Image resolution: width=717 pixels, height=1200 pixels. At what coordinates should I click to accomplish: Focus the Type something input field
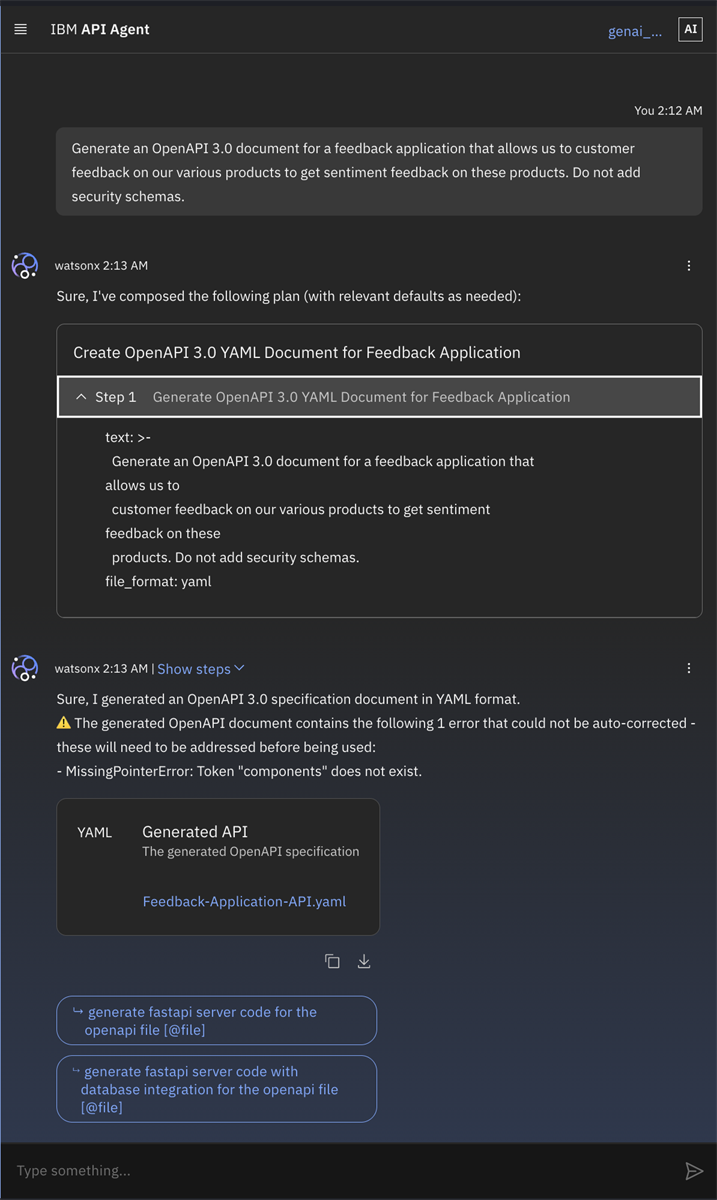pos(340,1171)
